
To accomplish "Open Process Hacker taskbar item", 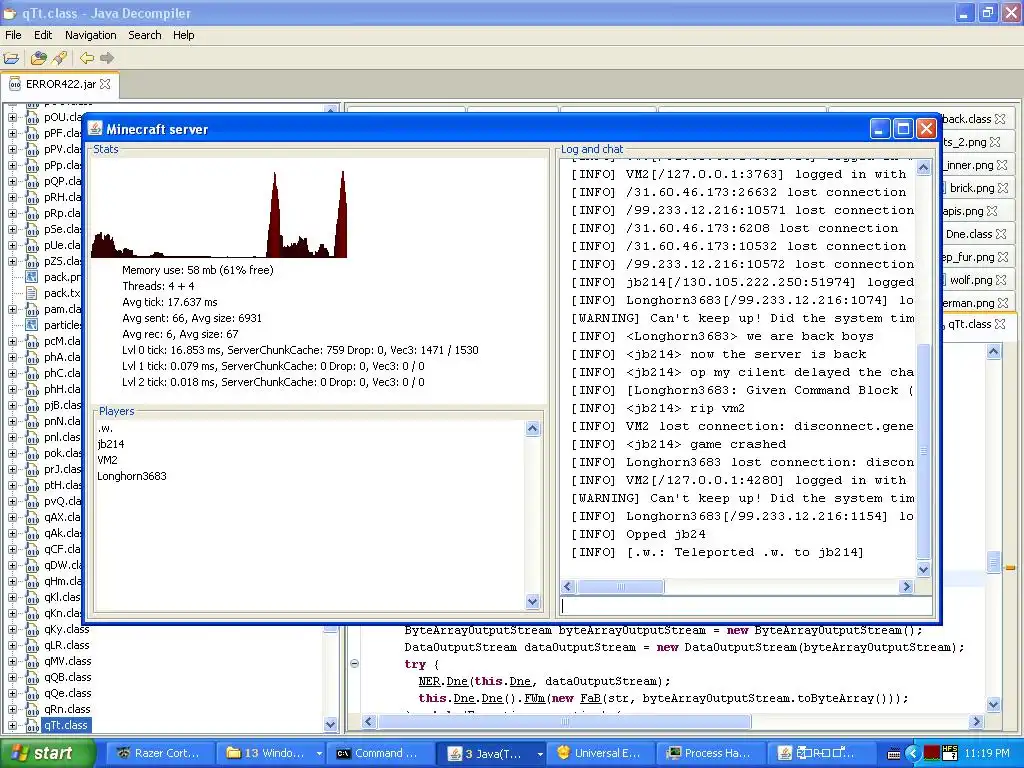I will (709, 753).
